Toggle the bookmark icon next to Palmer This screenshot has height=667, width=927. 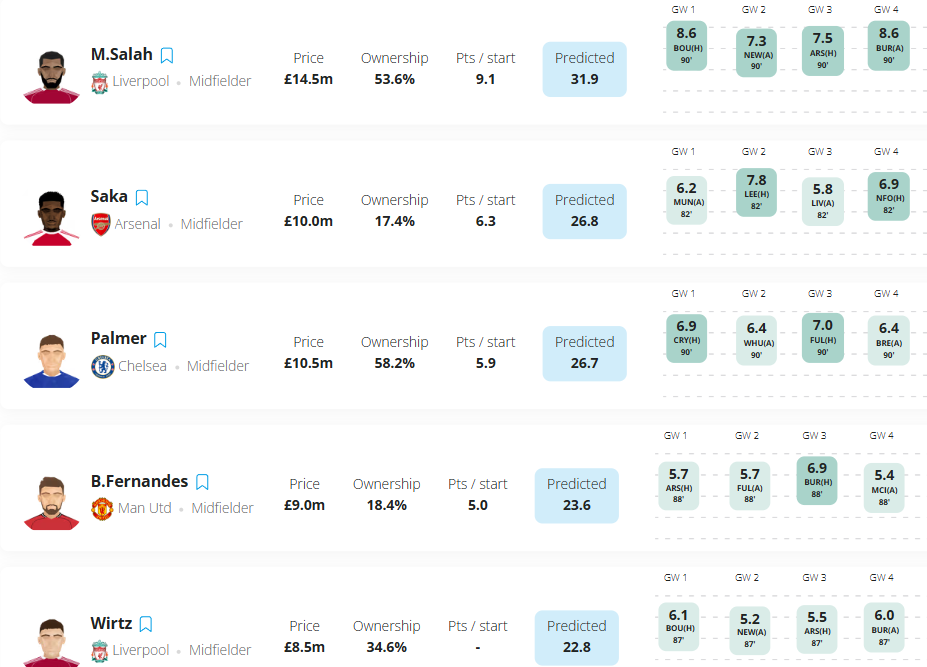[x=160, y=340]
